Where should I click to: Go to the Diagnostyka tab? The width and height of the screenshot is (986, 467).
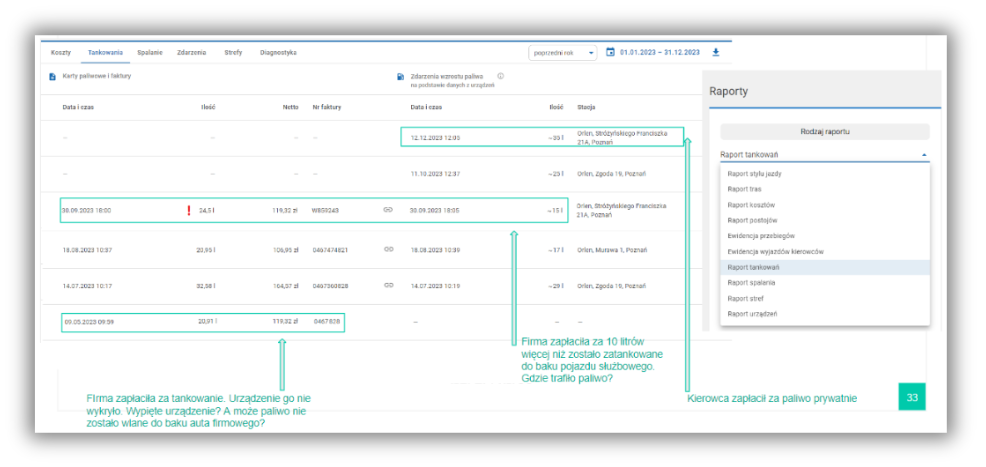278,52
